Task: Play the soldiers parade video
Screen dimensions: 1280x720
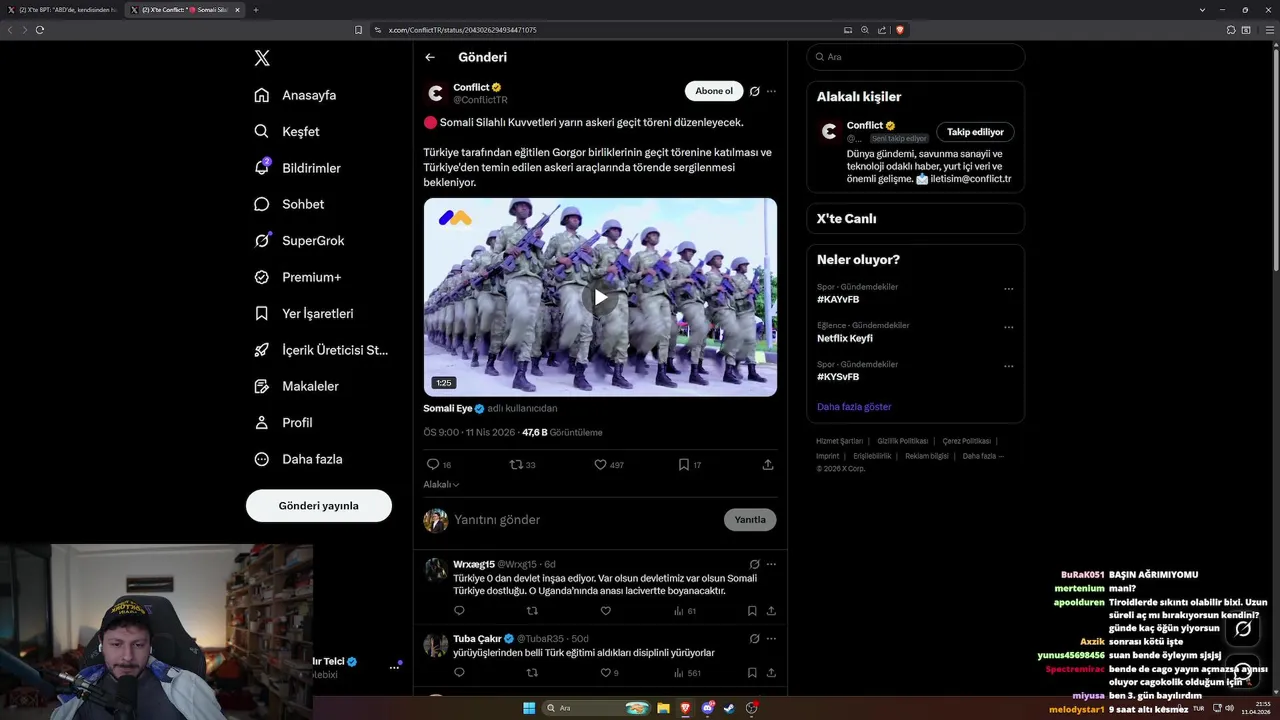Action: (x=600, y=297)
